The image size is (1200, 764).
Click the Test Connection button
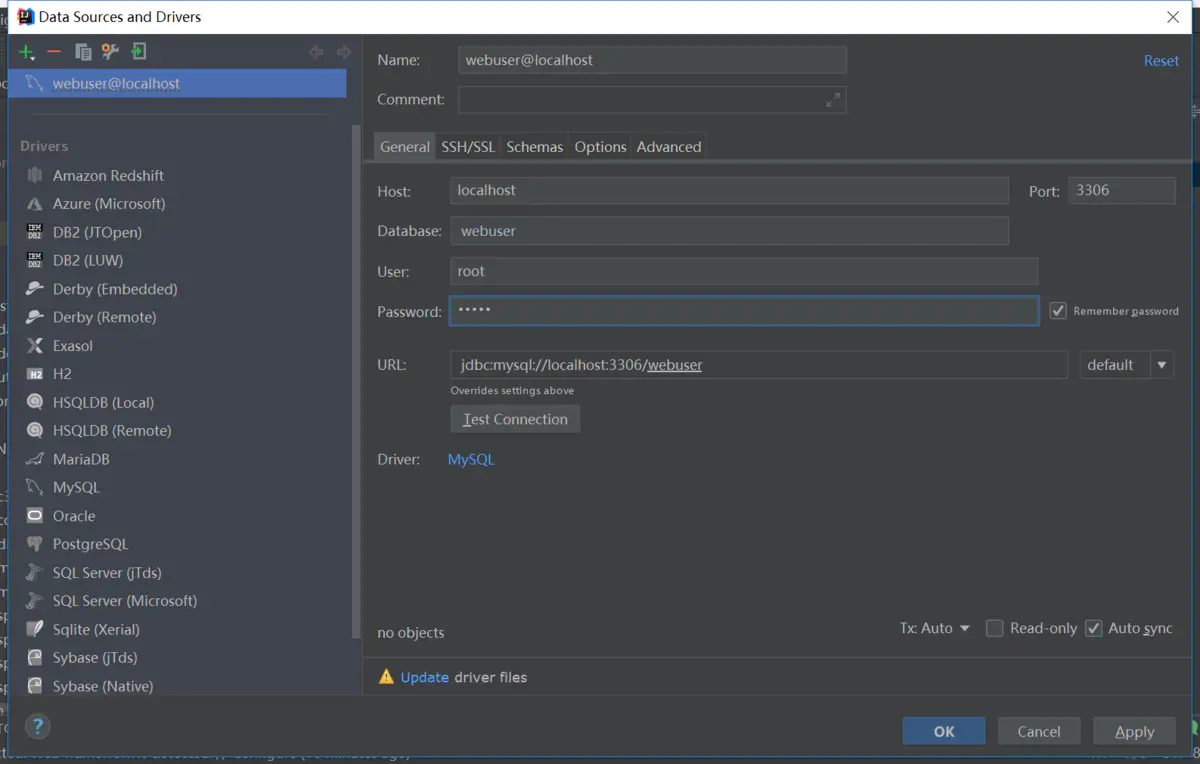click(x=514, y=419)
